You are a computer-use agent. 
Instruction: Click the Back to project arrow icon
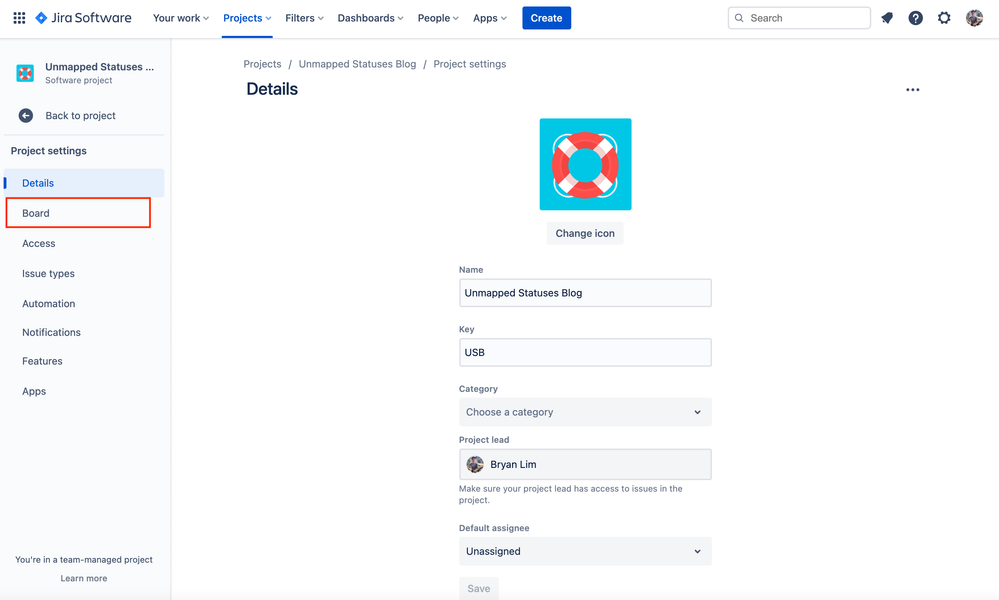coord(25,115)
